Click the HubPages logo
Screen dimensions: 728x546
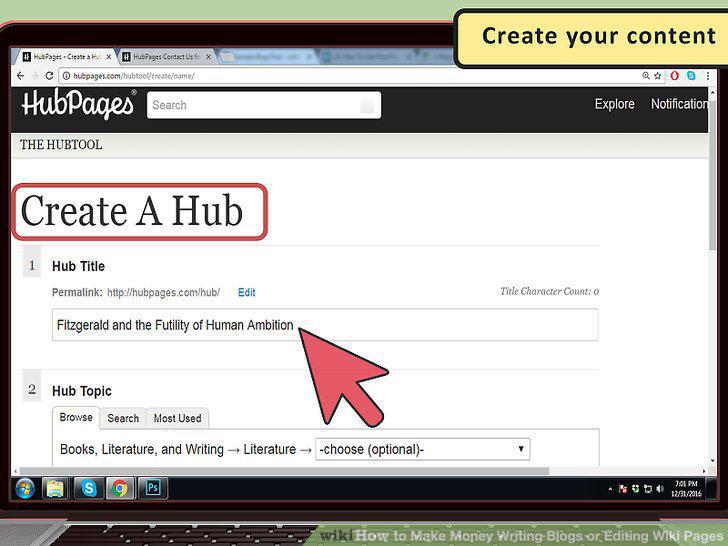tap(78, 104)
